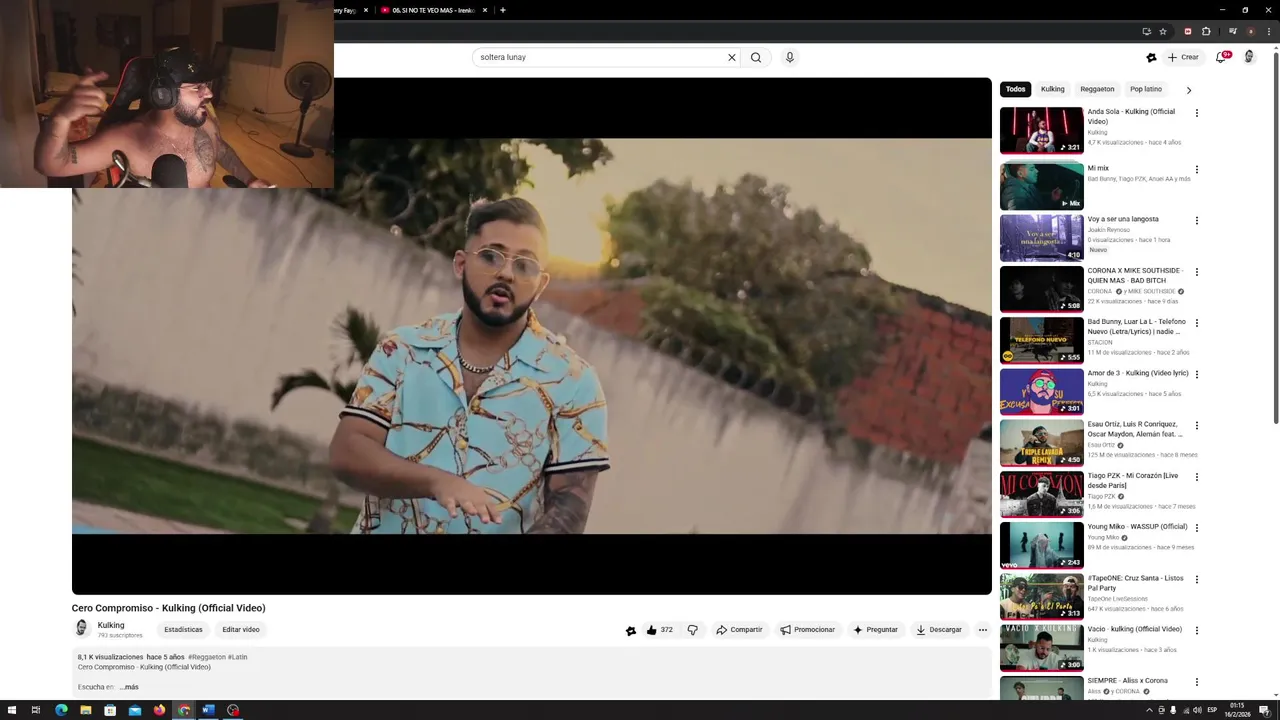Screen dimensions: 1280x720
Task: Switch to the '06. SI NO TE VEO MAS' tab
Action: pos(432,10)
